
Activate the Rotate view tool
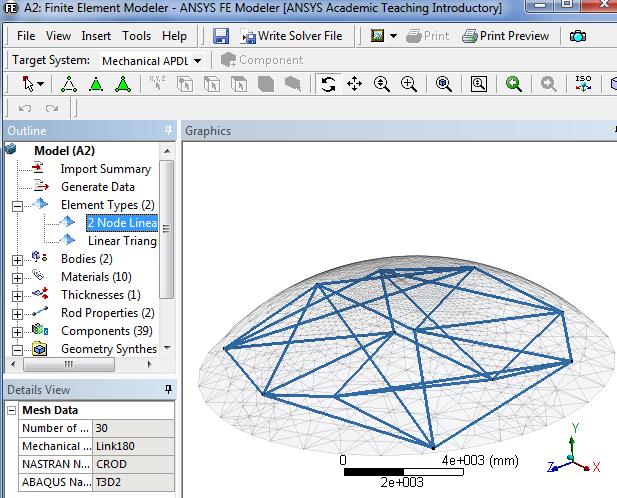tap(328, 84)
